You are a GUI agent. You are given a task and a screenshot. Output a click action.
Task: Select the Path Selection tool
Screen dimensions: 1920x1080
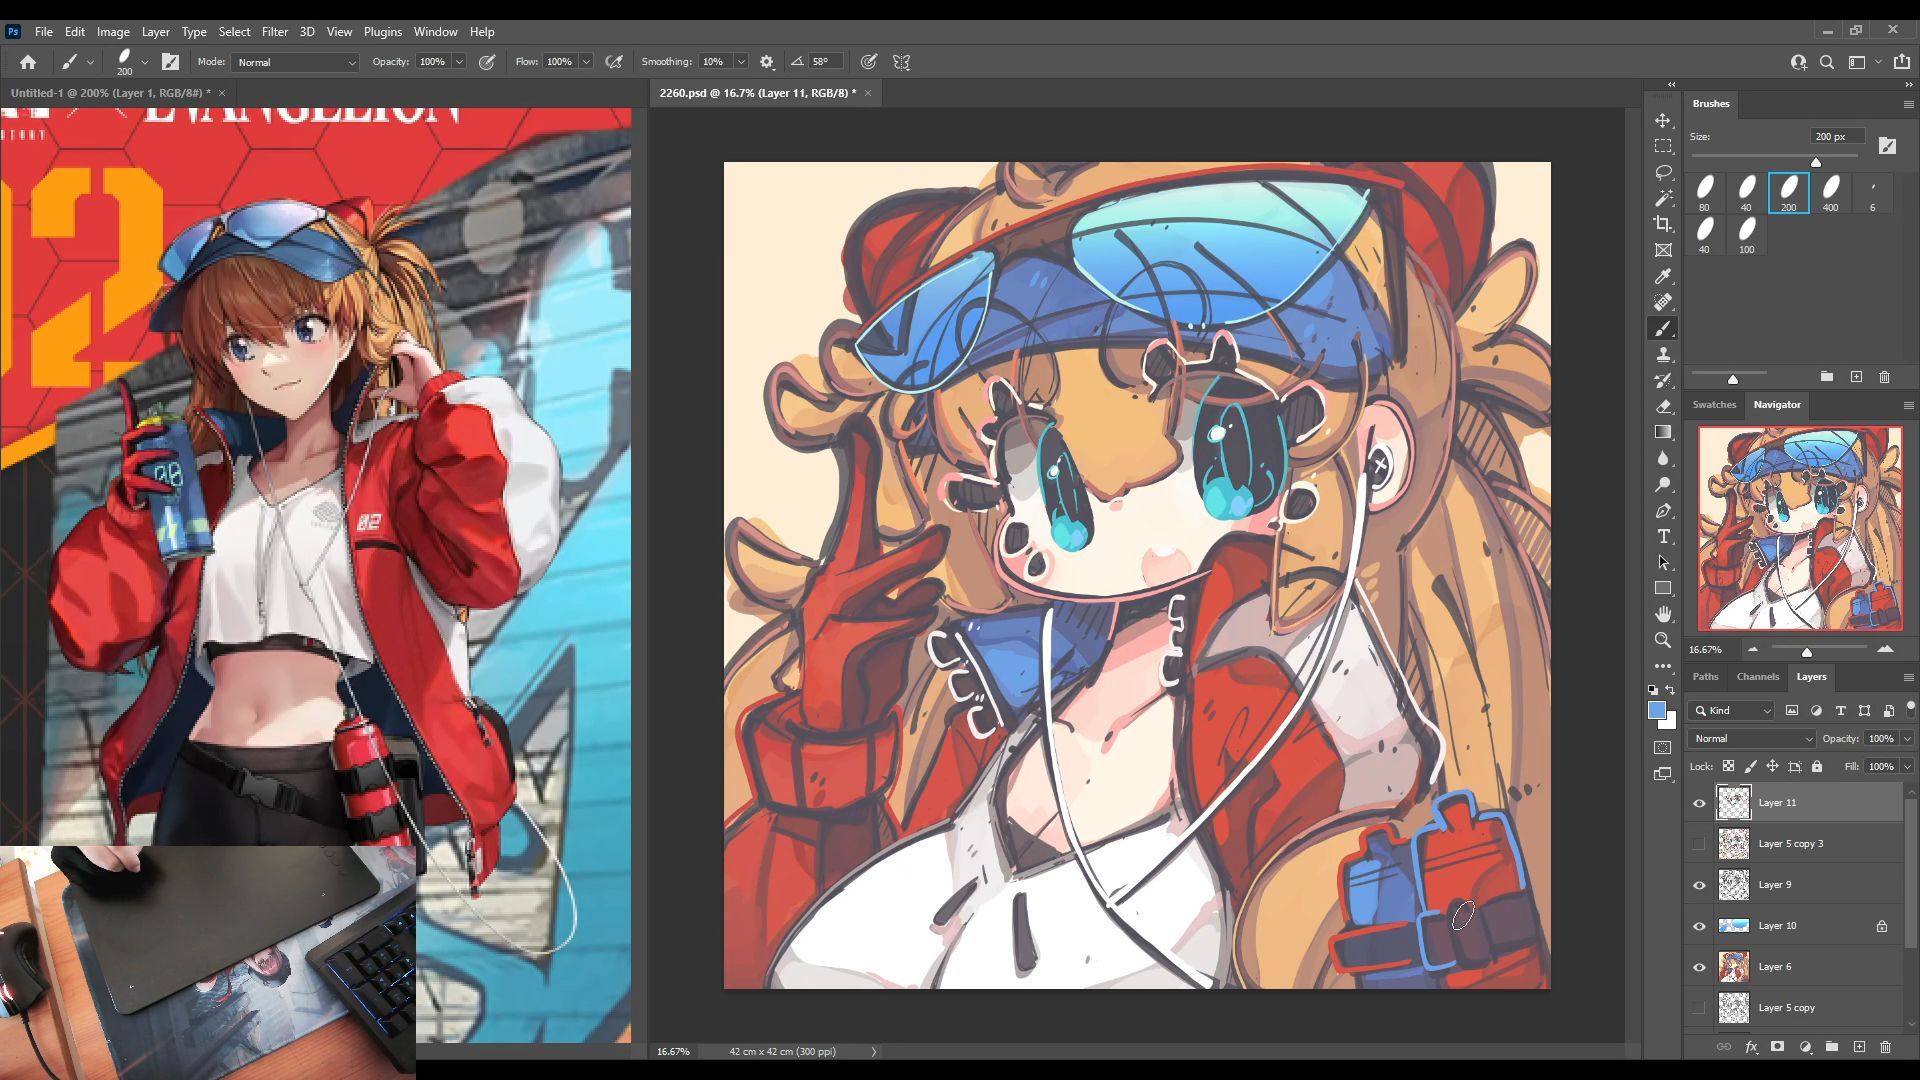point(1663,562)
